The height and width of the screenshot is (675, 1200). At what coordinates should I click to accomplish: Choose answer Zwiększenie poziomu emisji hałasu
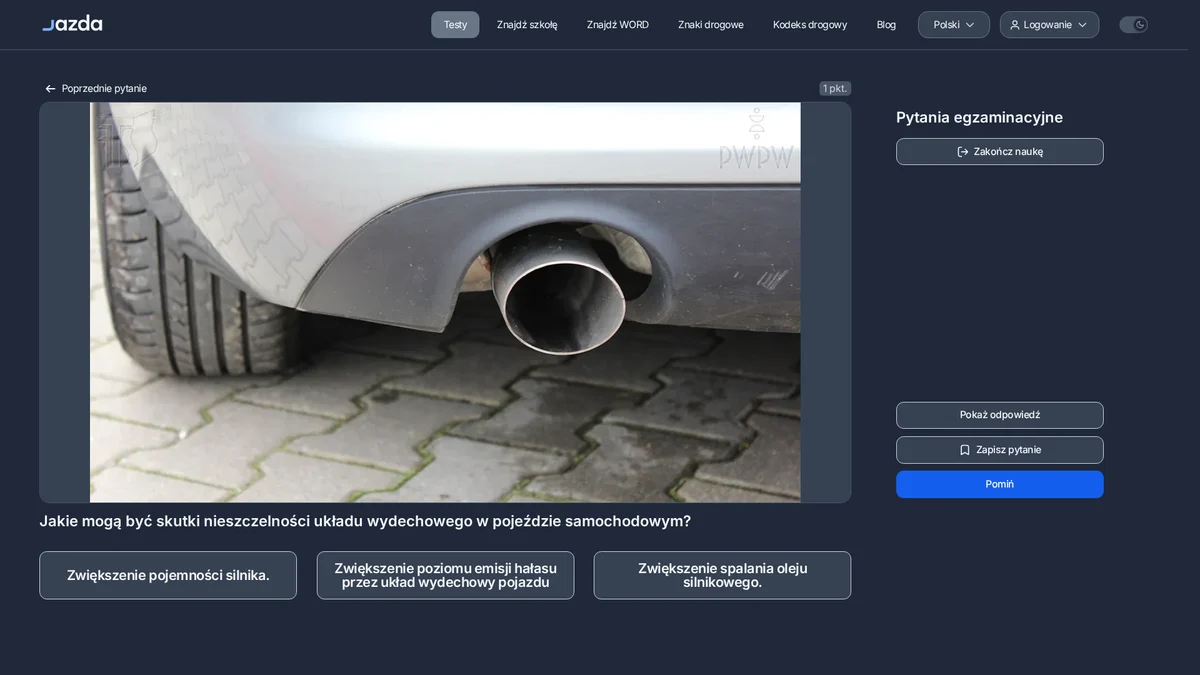[445, 575]
